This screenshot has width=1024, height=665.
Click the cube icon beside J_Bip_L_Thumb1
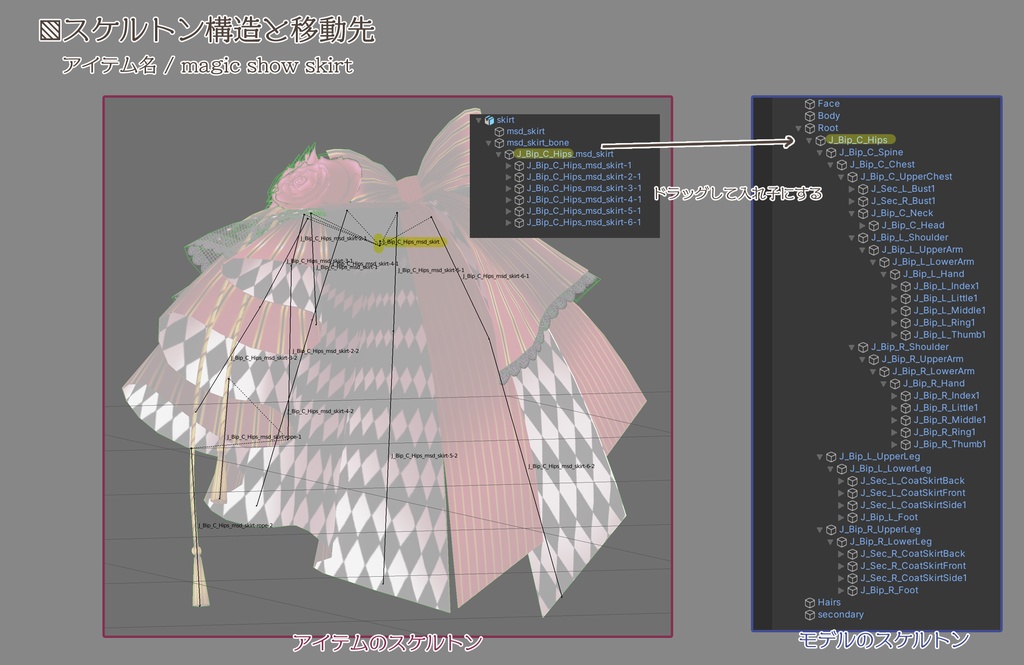point(906,335)
